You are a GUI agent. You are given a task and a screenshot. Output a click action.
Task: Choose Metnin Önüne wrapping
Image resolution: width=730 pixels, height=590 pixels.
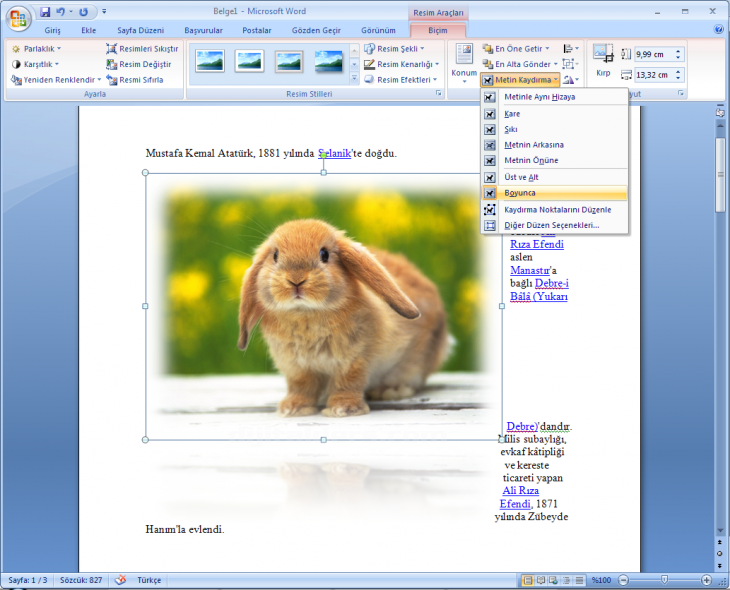pos(554,160)
